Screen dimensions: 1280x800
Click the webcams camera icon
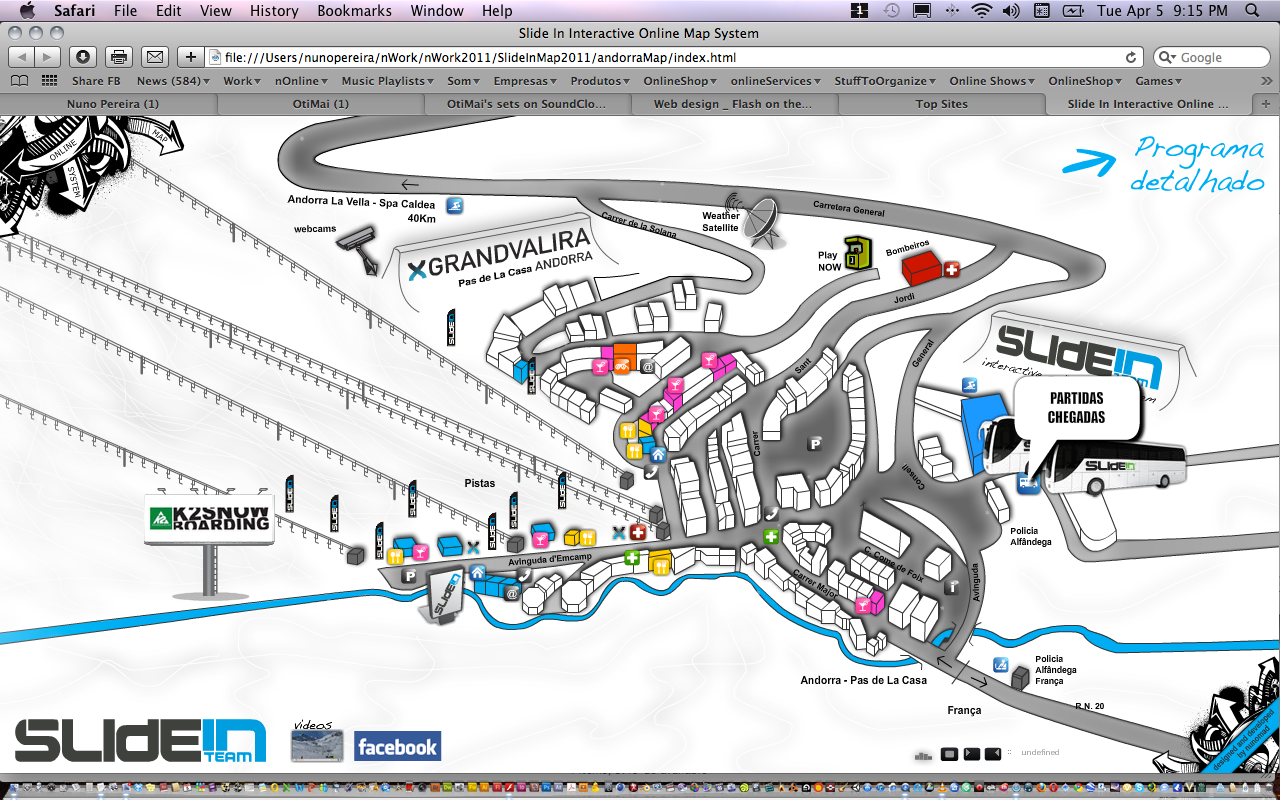pos(360,248)
